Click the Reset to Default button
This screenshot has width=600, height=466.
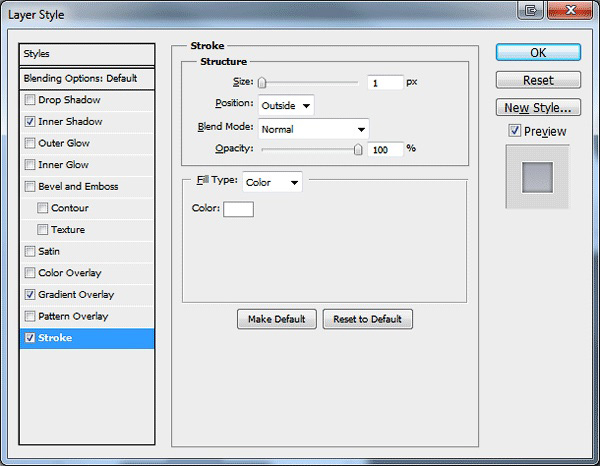point(367,319)
